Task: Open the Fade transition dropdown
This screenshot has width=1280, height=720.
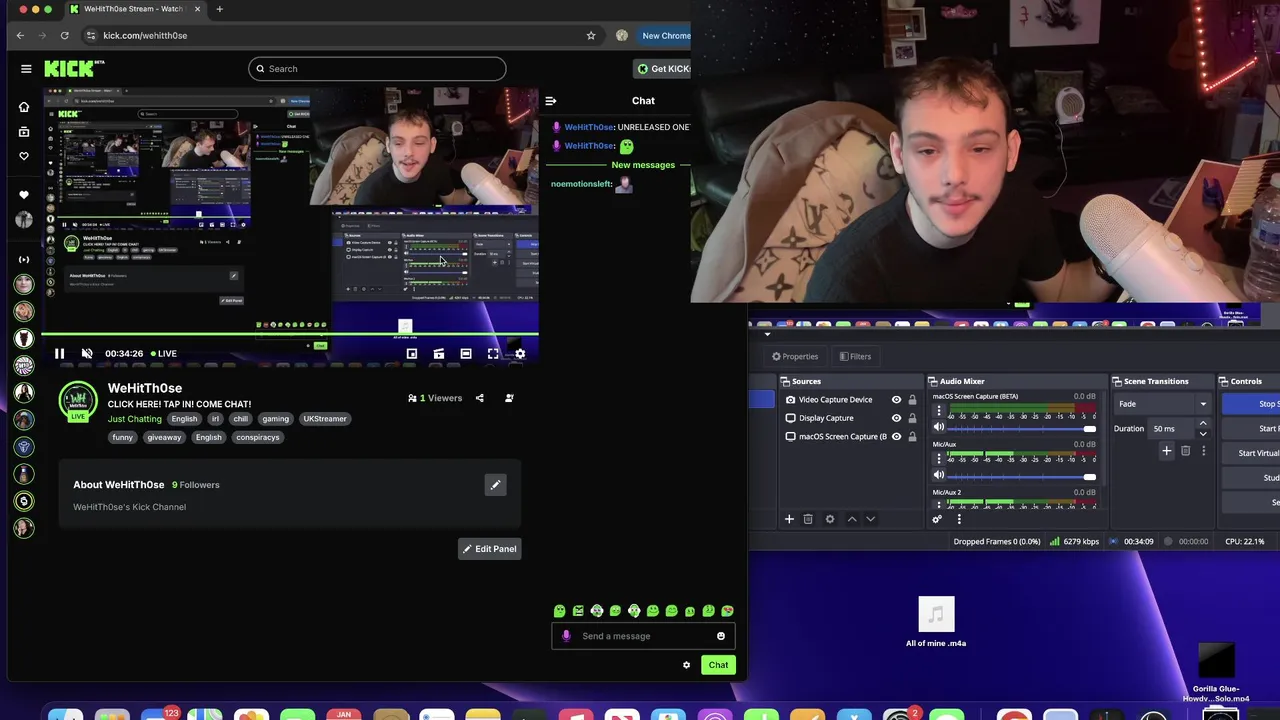Action: (x=1163, y=404)
